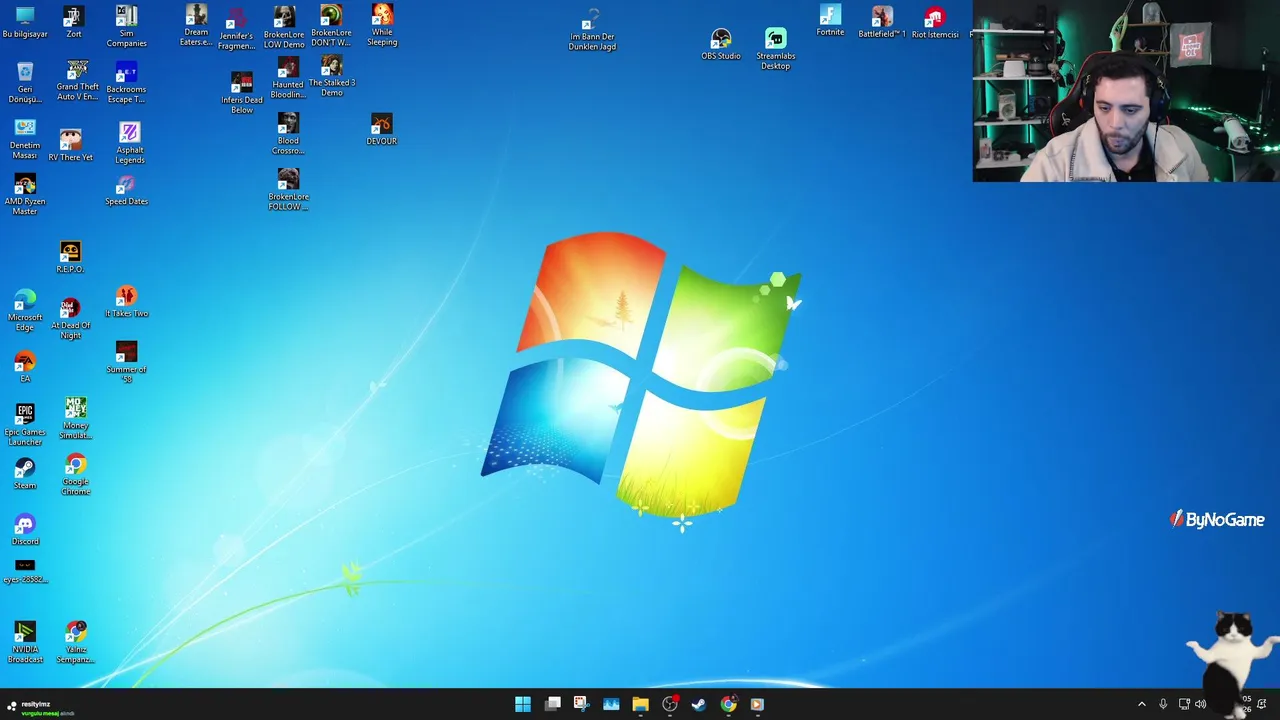This screenshot has width=1280, height=720.
Task: Launch AMD Ryzen Master shortcut
Action: point(25,194)
